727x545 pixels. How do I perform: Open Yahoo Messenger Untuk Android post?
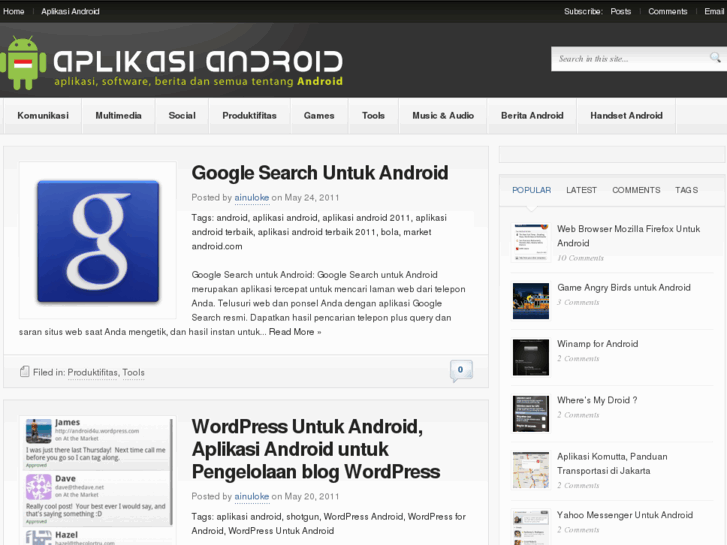point(625,515)
